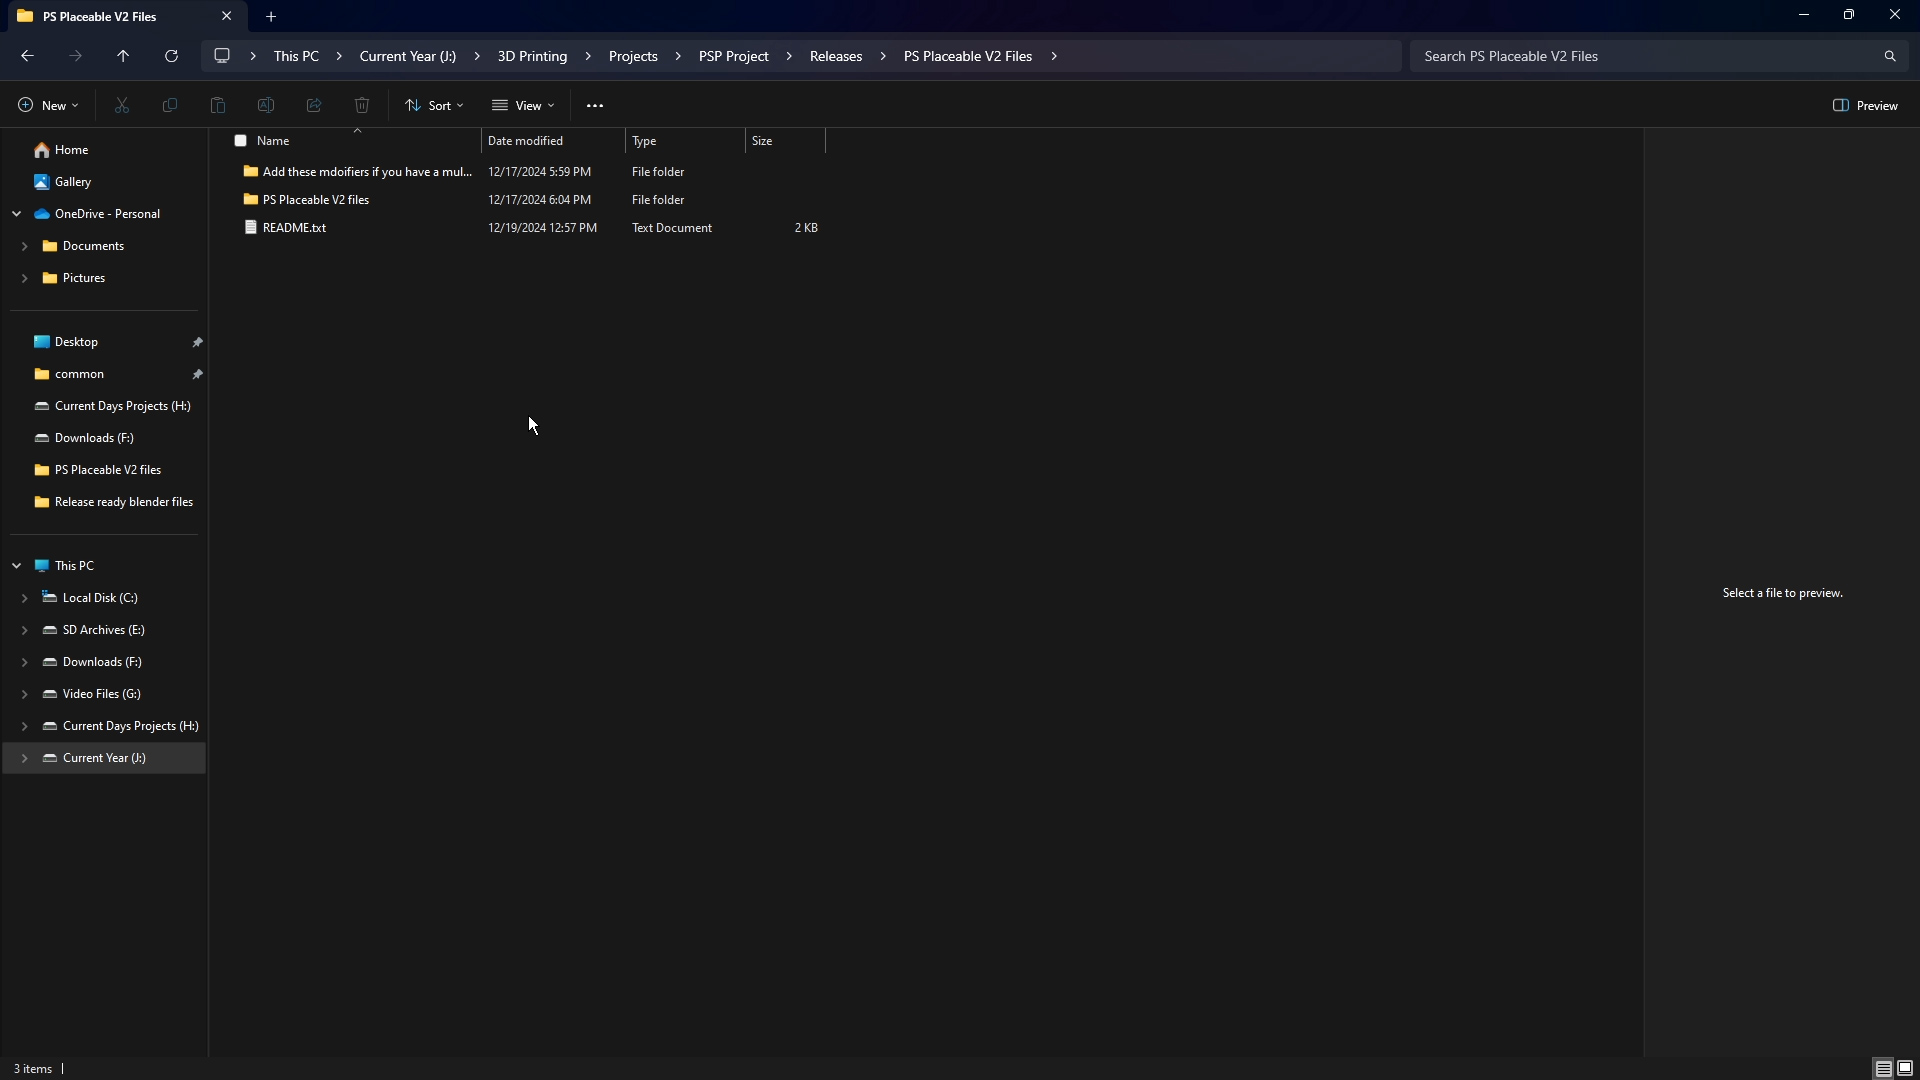
Task: Click the Search PS Placeable V2 Files field
Action: [x=1640, y=56]
